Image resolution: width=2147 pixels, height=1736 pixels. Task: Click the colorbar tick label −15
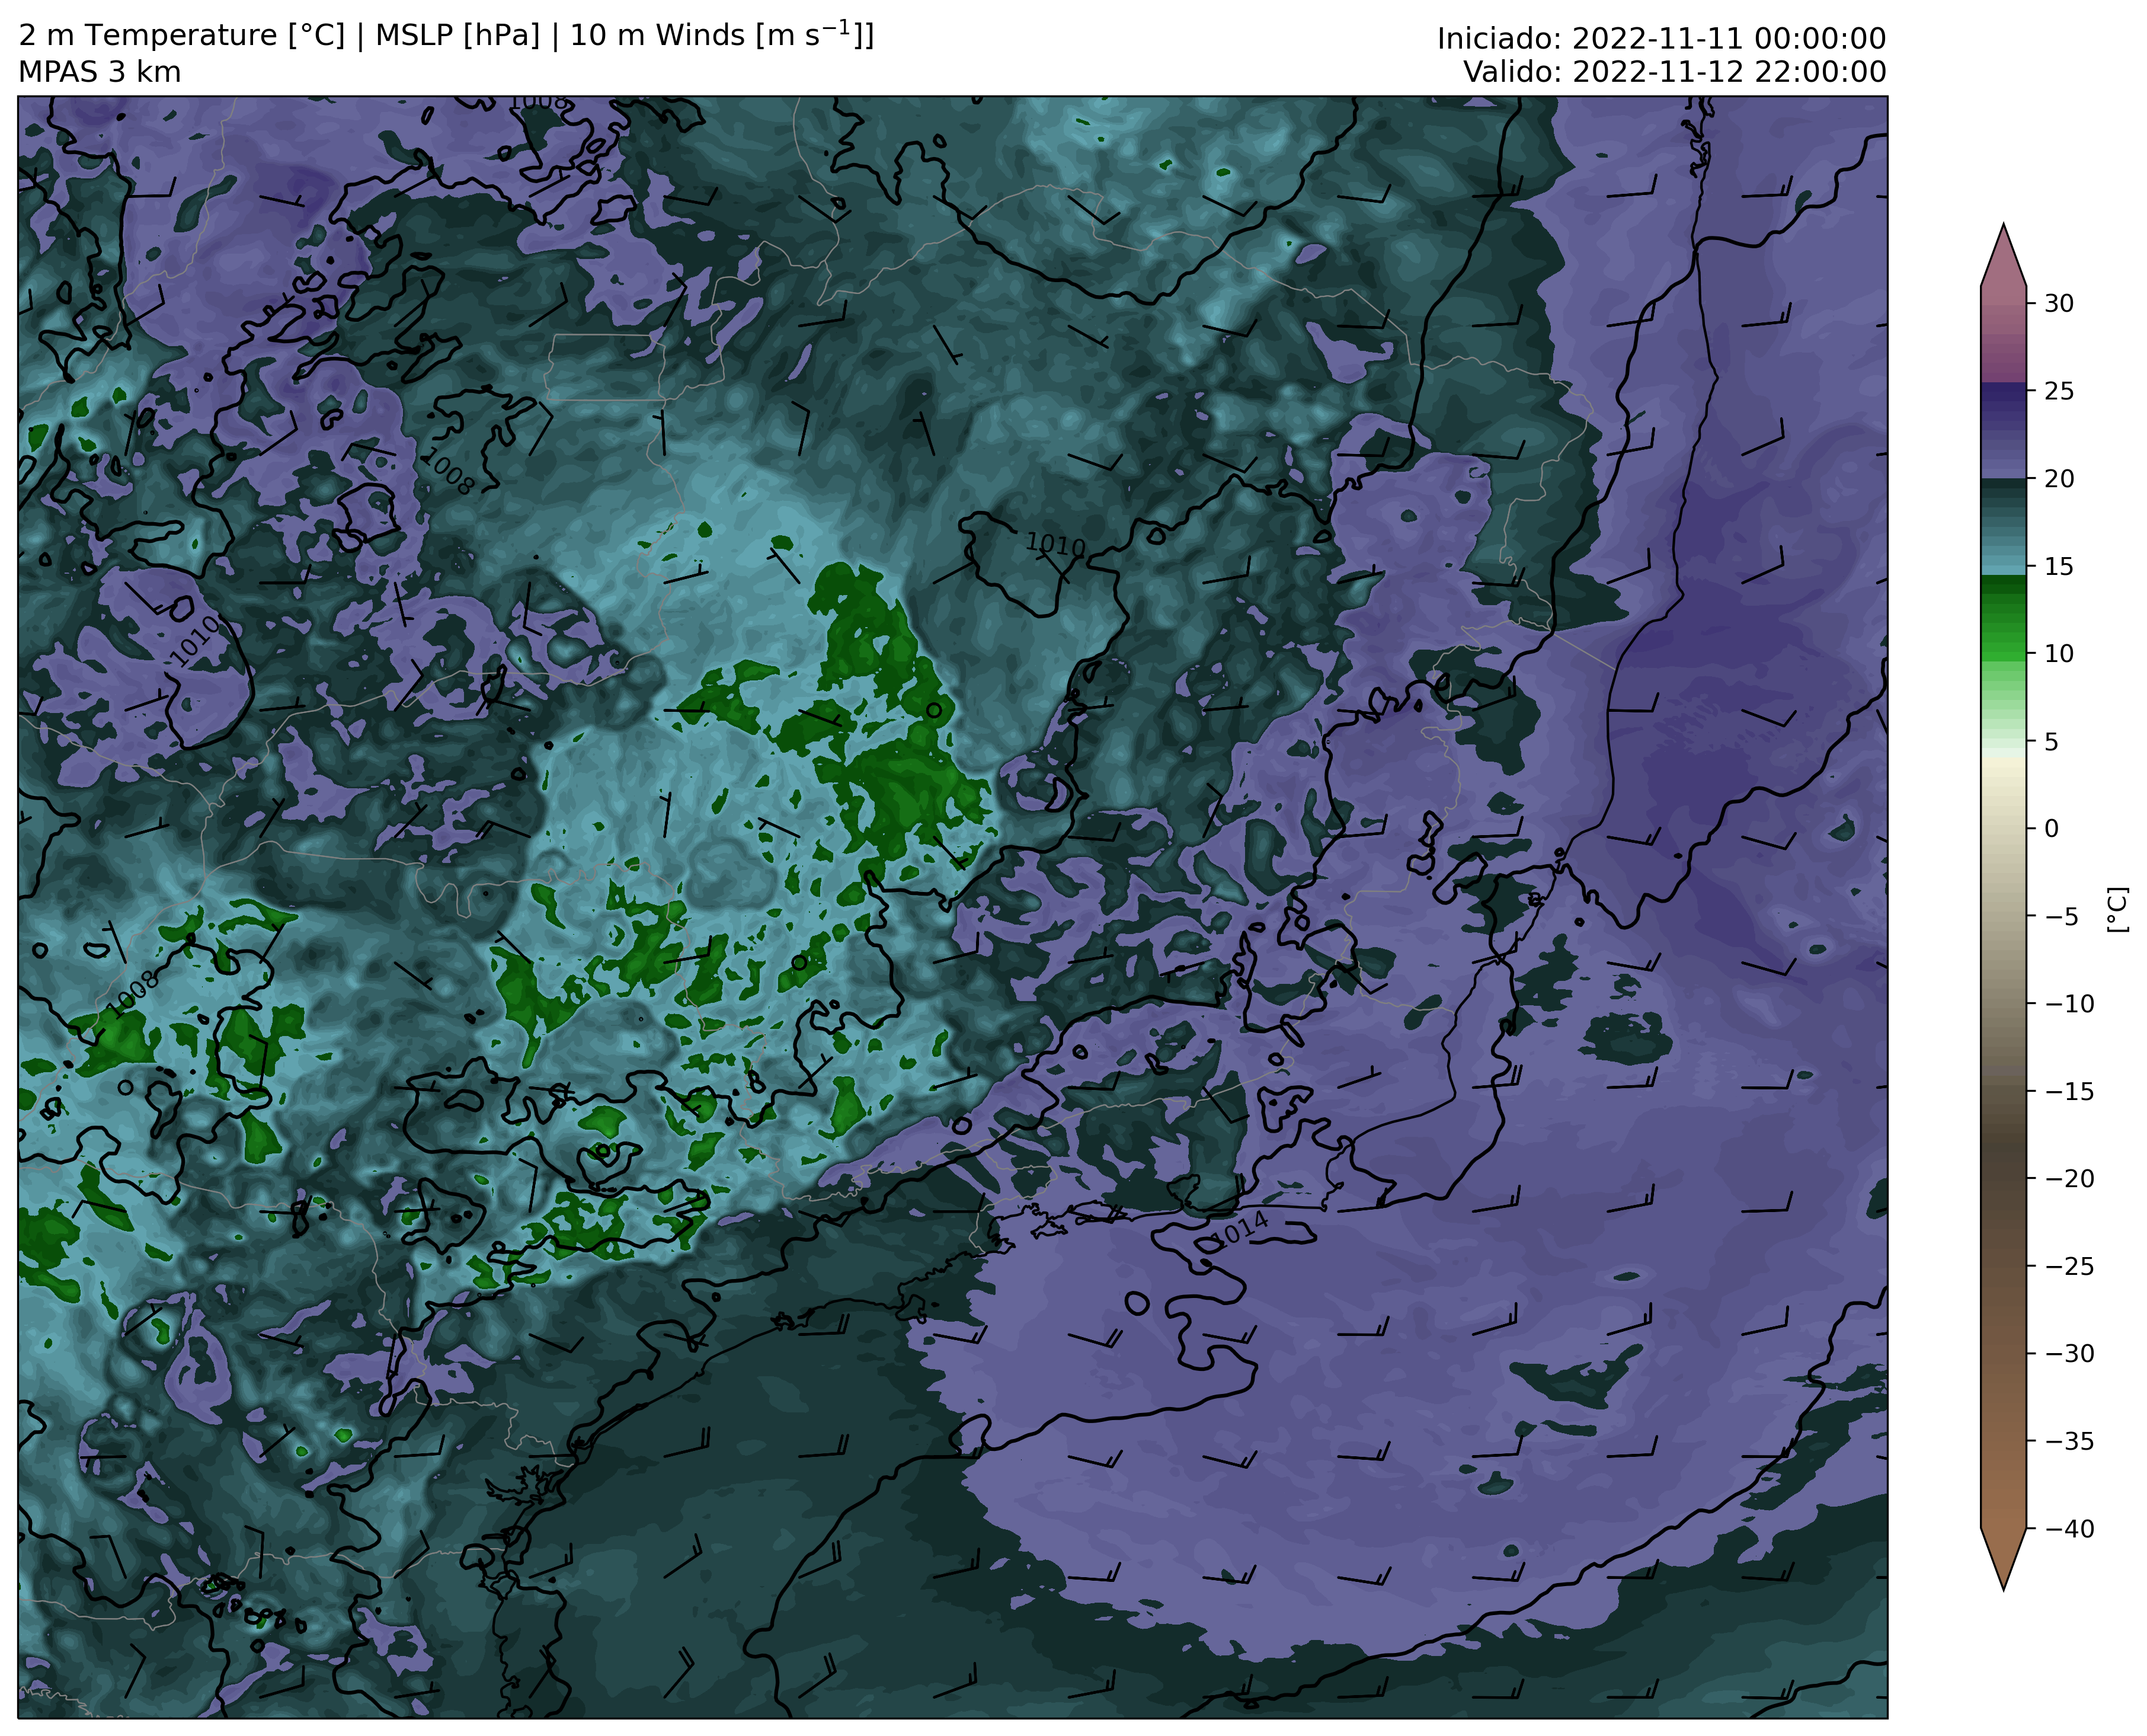click(x=2068, y=1091)
